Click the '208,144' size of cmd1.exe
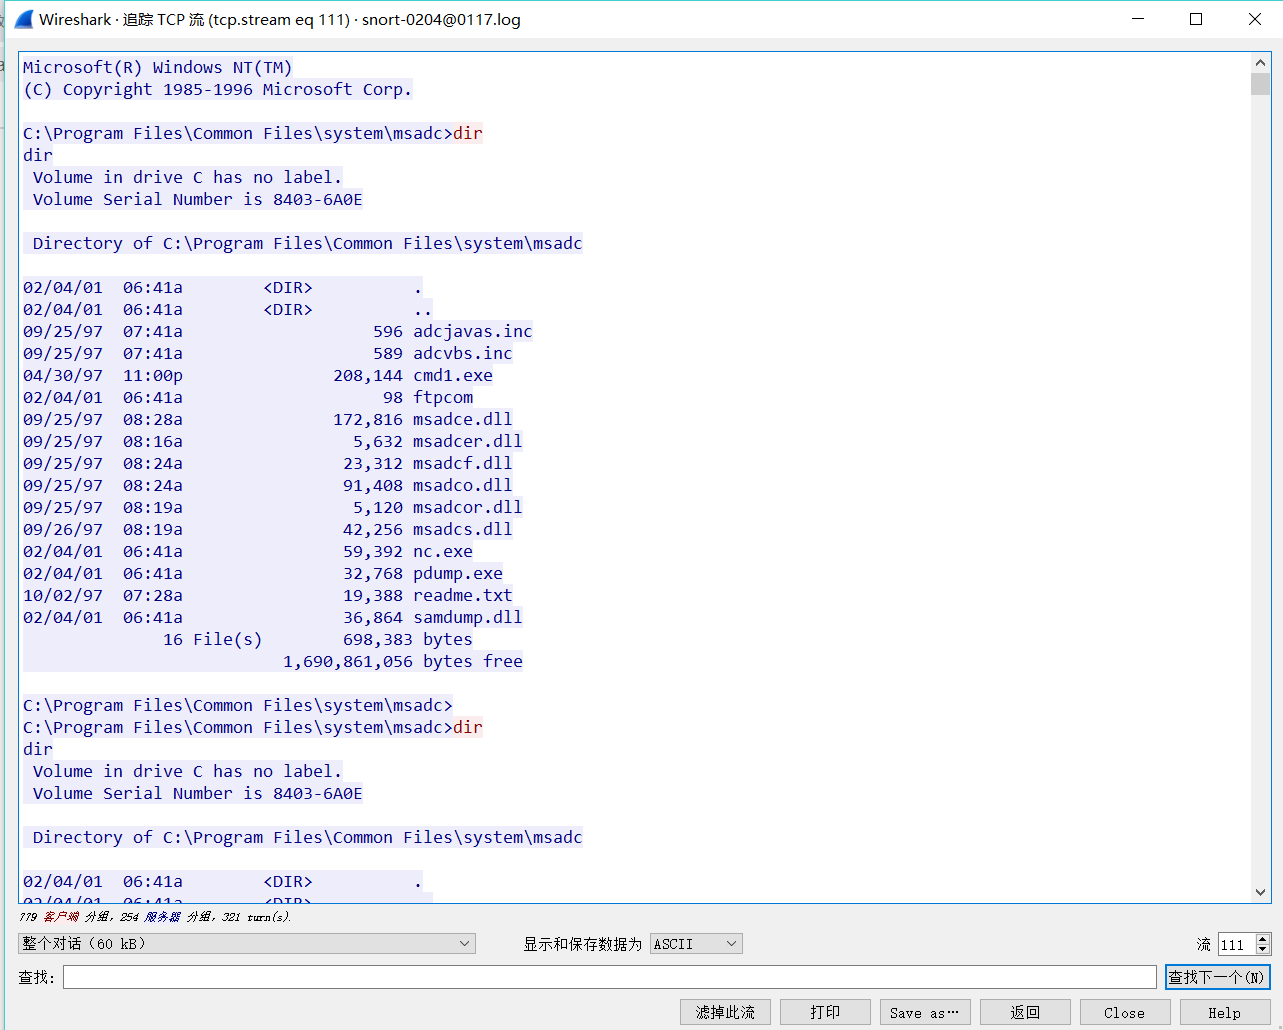1283x1030 pixels. (x=368, y=375)
